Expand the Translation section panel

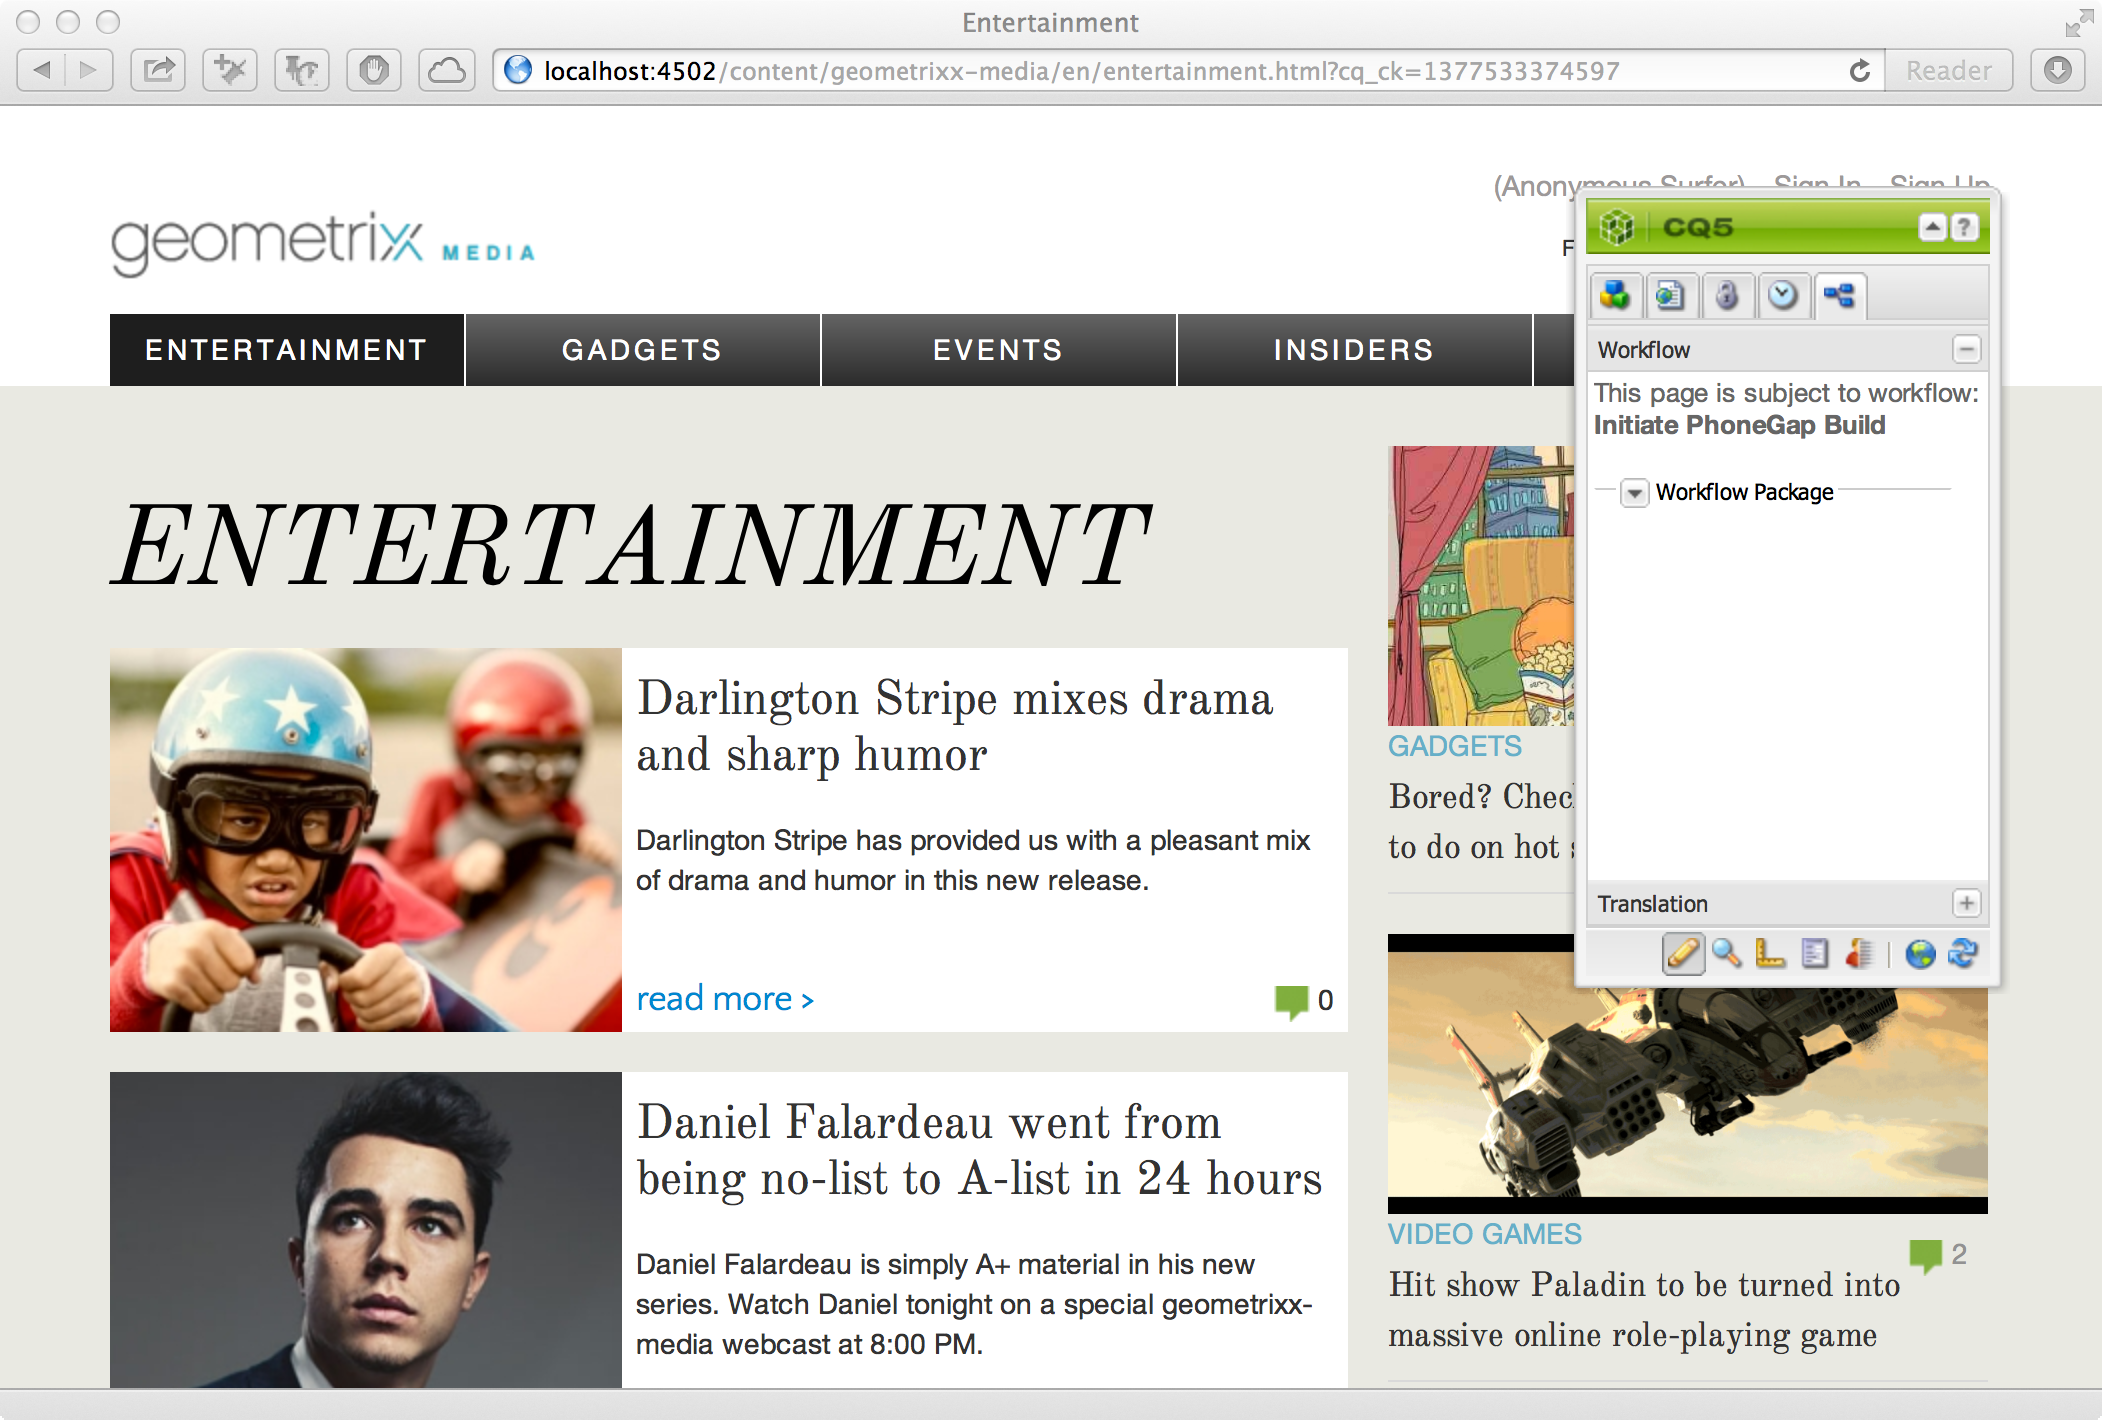[1967, 905]
